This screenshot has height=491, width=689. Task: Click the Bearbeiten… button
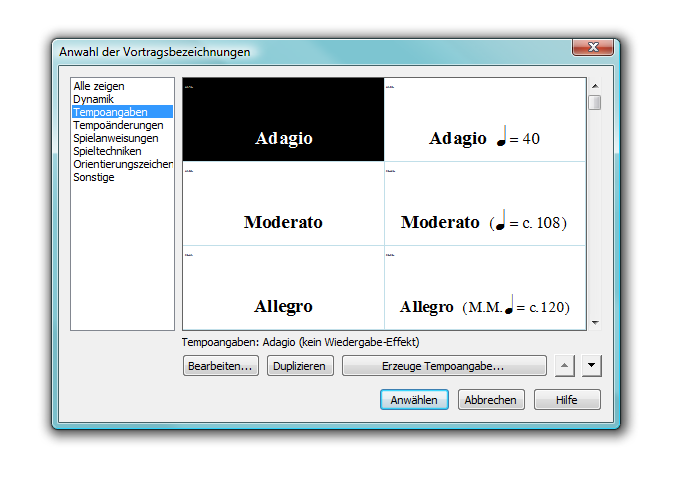221,366
